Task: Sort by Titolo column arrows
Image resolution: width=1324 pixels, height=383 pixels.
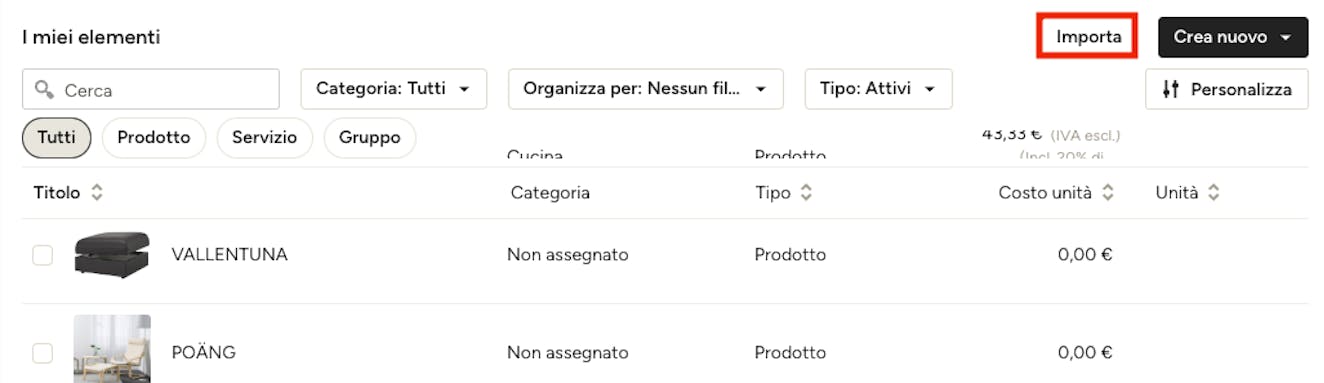Action: coord(97,193)
